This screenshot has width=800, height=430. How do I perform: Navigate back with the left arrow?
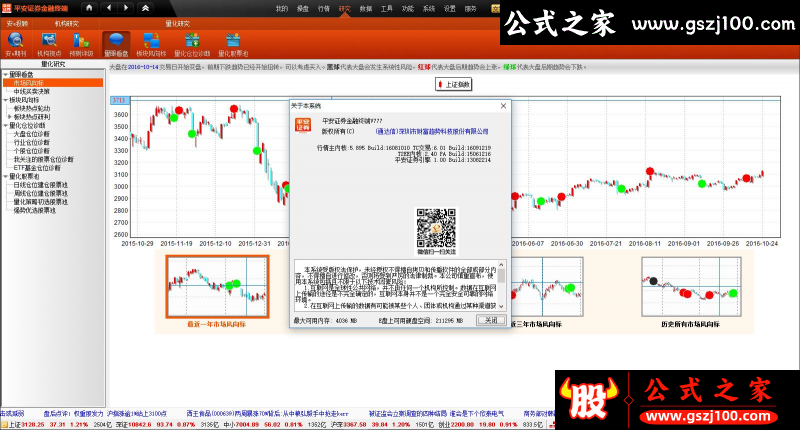(109, 8)
